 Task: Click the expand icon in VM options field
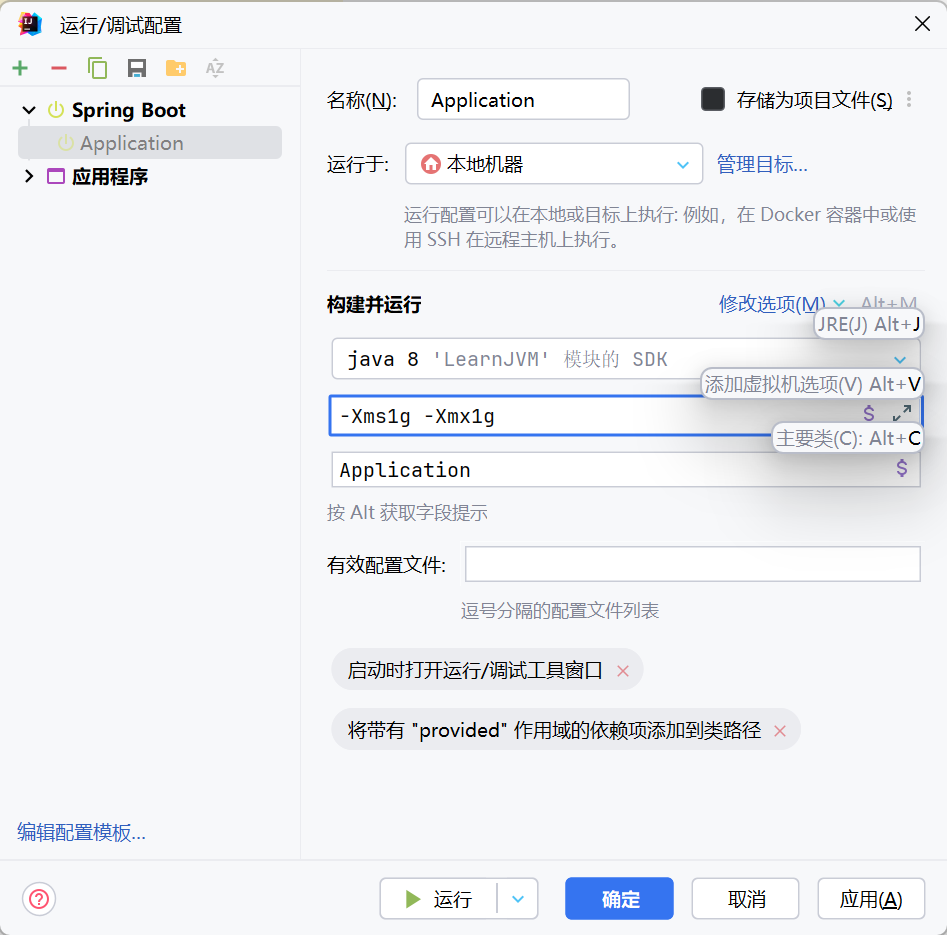pos(902,413)
